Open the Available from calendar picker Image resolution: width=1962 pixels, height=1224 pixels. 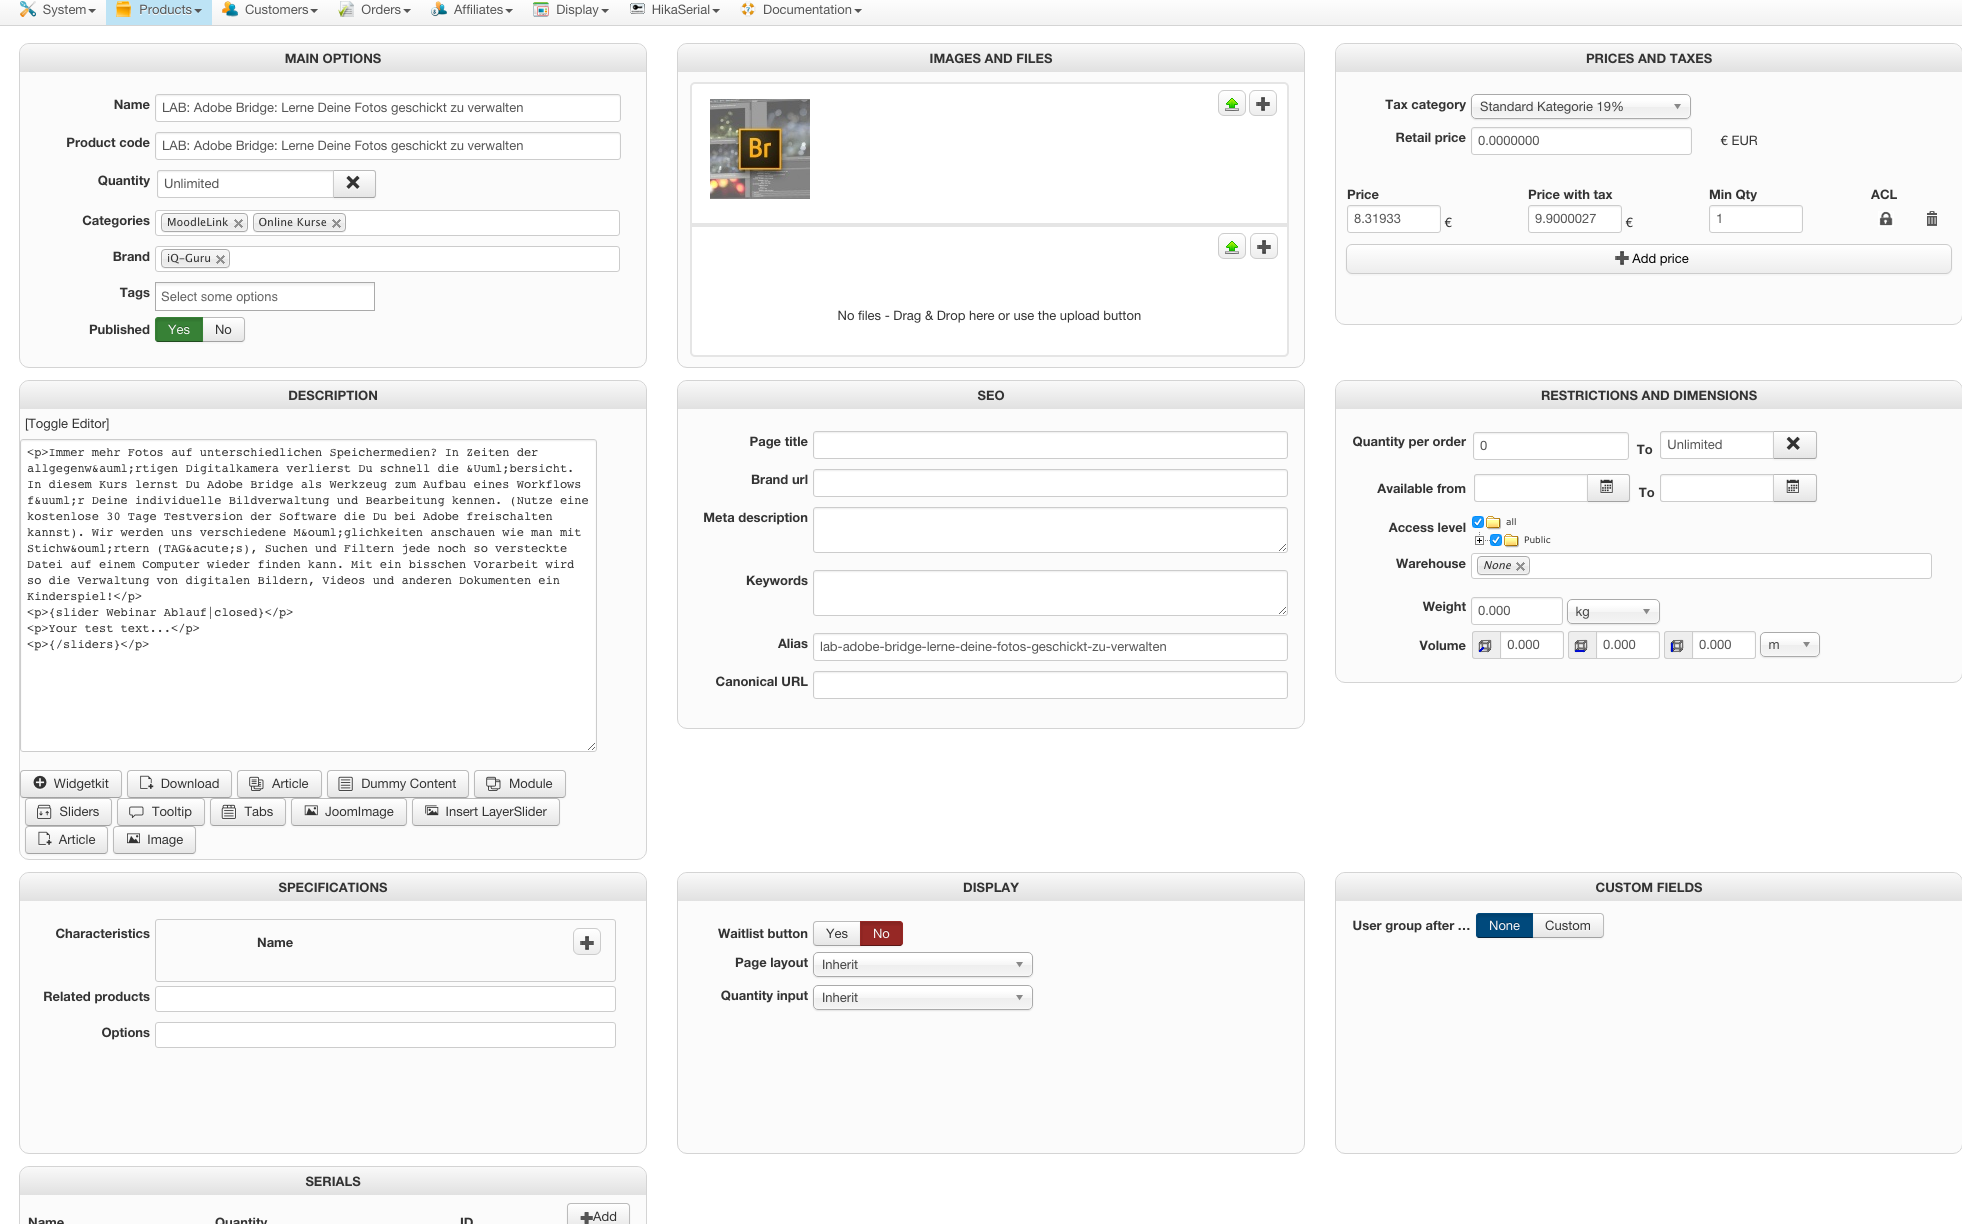tap(1607, 488)
